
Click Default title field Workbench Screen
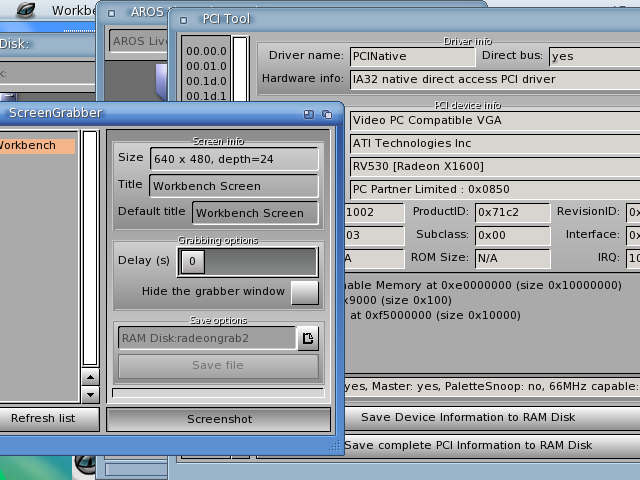pyautogui.click(x=256, y=213)
